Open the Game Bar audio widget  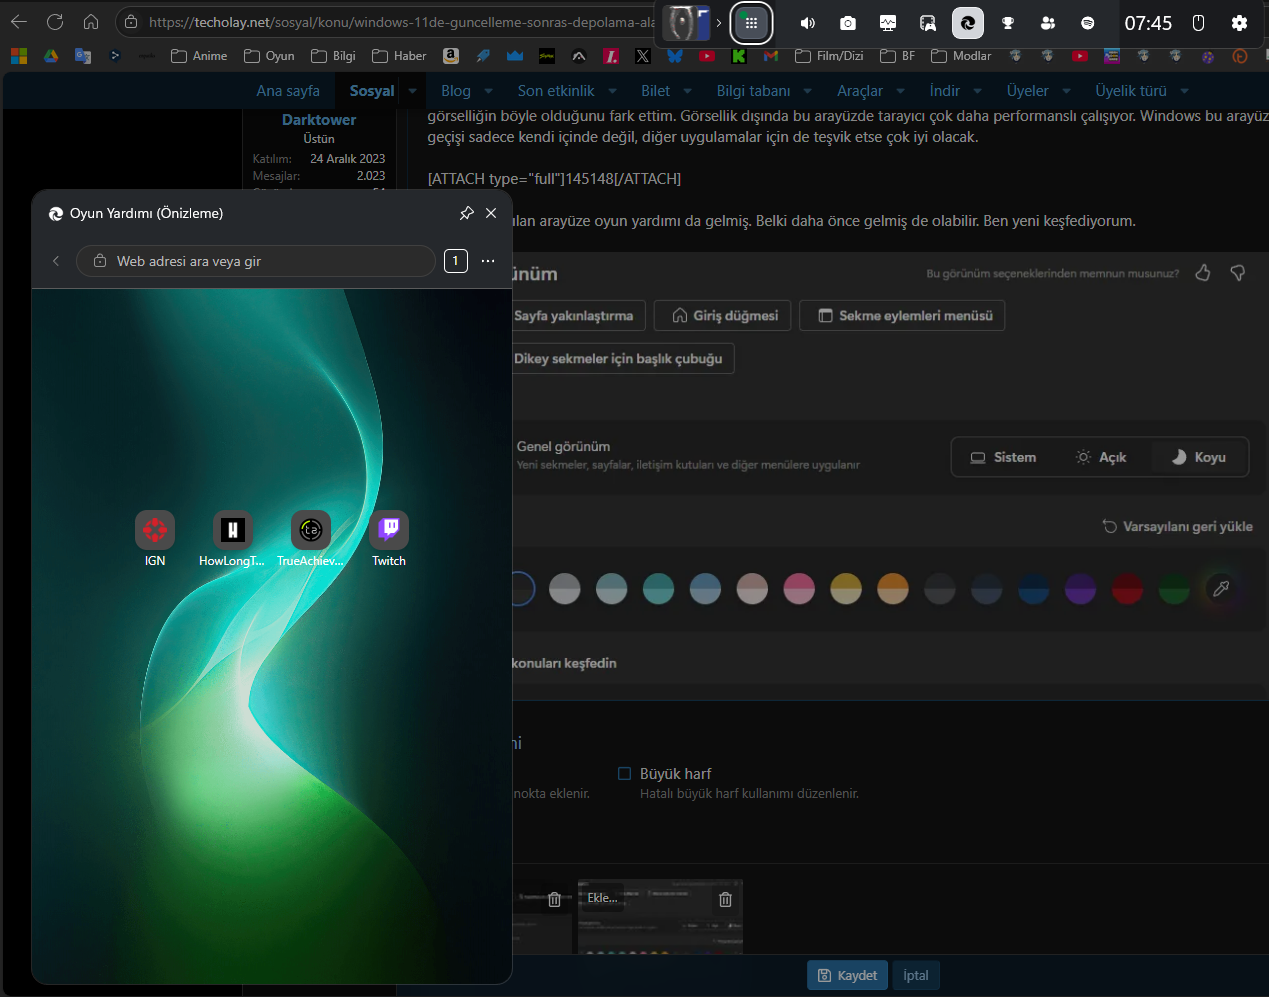click(x=808, y=23)
